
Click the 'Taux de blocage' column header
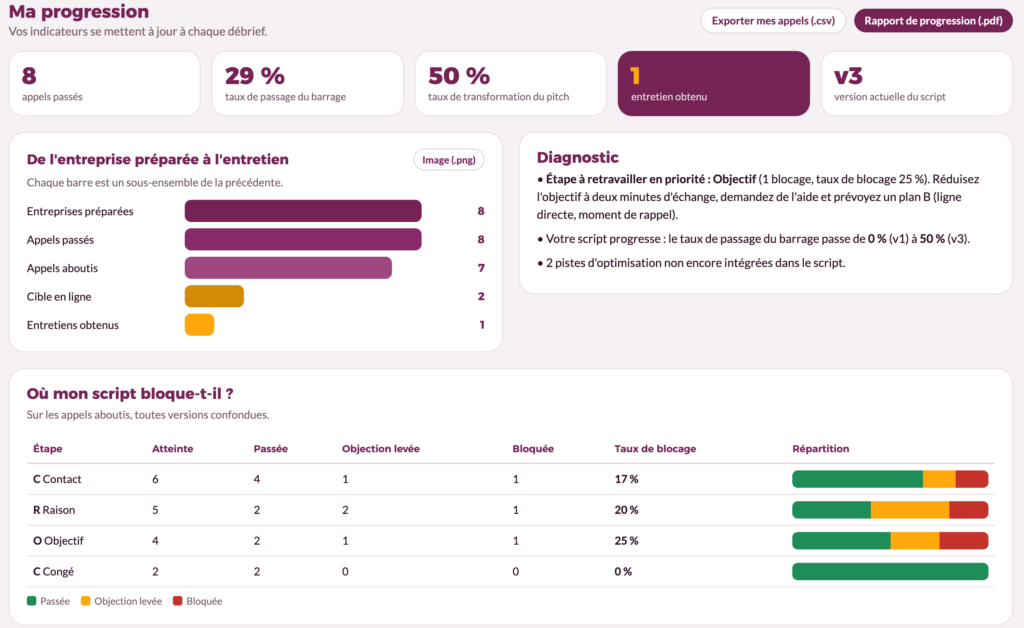point(655,448)
